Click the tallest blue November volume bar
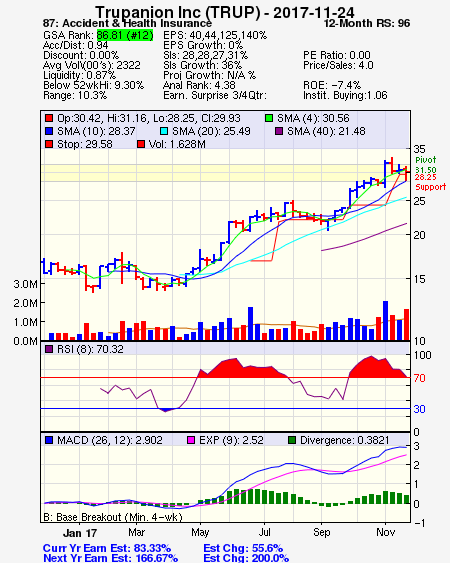Image resolution: width=450 pixels, height=563 pixels. tap(385, 321)
